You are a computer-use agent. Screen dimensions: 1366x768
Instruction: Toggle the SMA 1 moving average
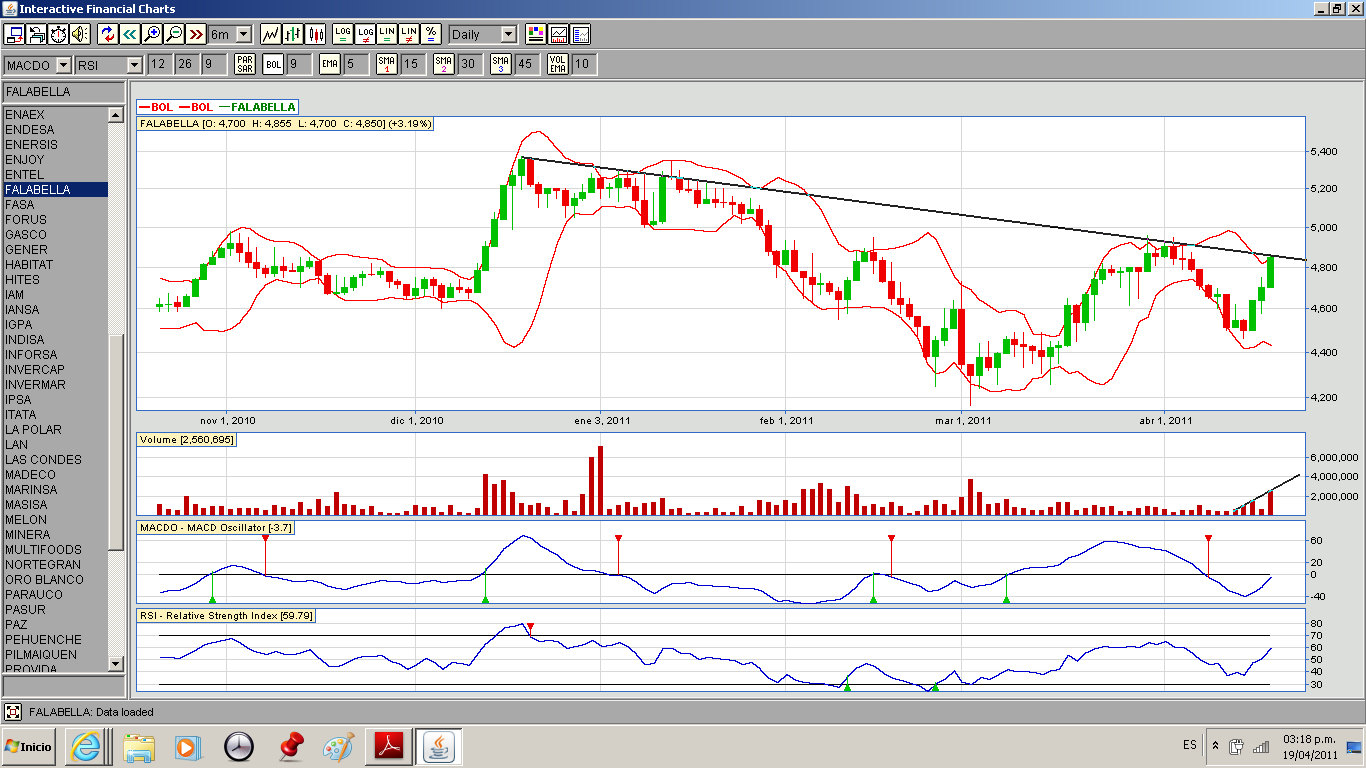387,65
